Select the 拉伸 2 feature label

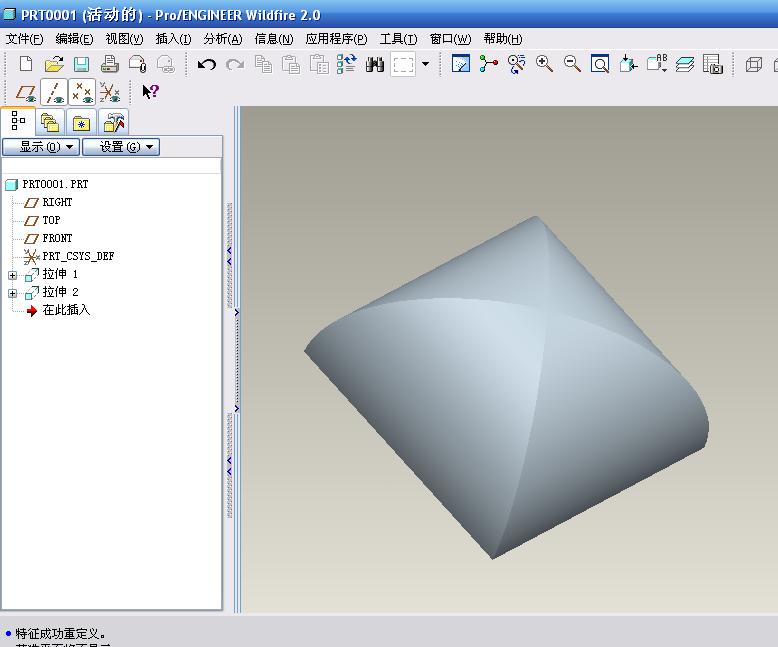pyautogui.click(x=61, y=292)
